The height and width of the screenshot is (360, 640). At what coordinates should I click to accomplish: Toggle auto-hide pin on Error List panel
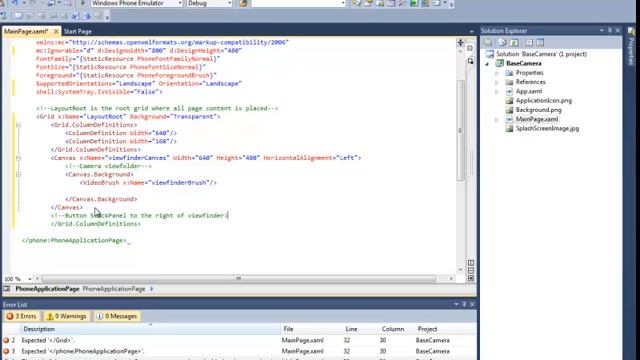click(x=464, y=304)
